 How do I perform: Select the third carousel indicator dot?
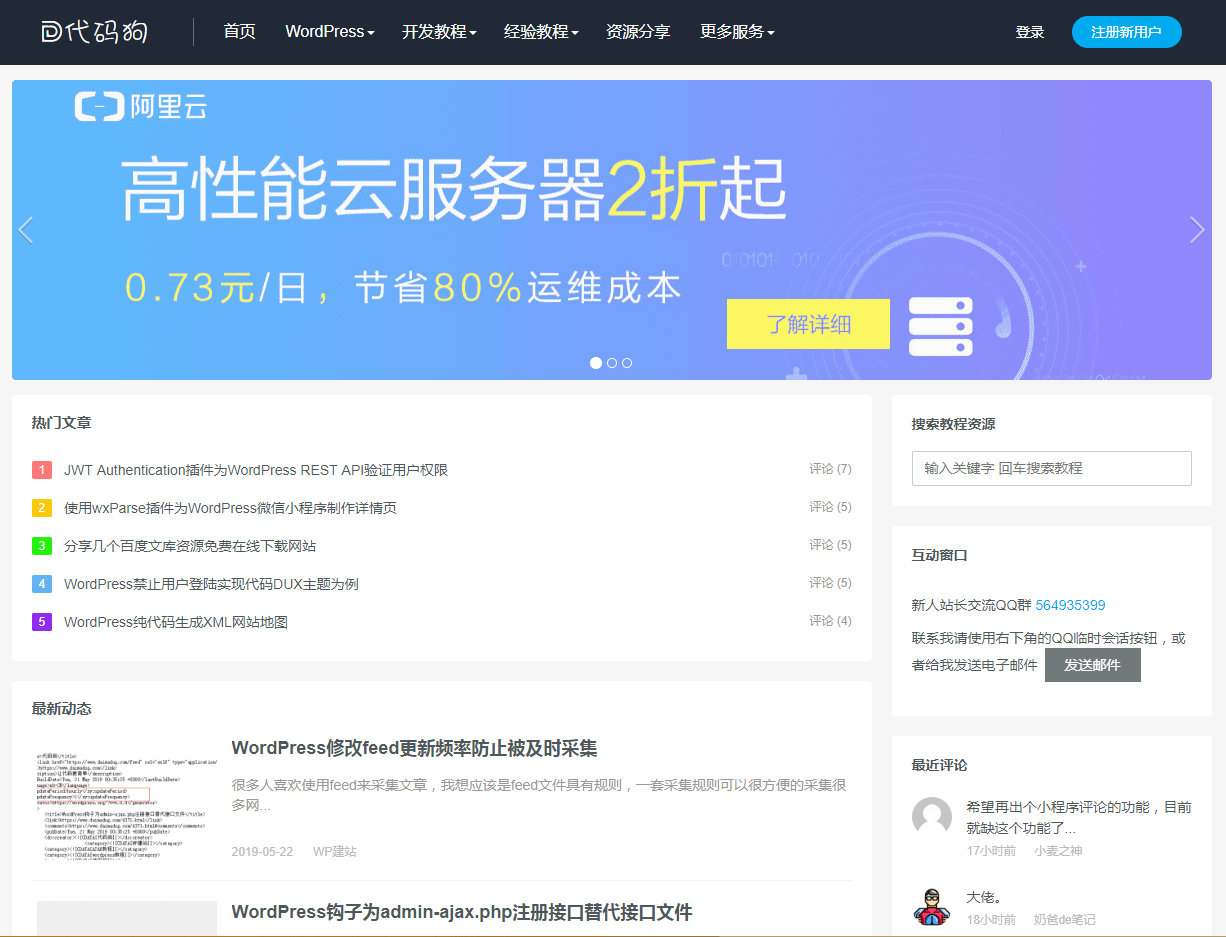tap(627, 363)
